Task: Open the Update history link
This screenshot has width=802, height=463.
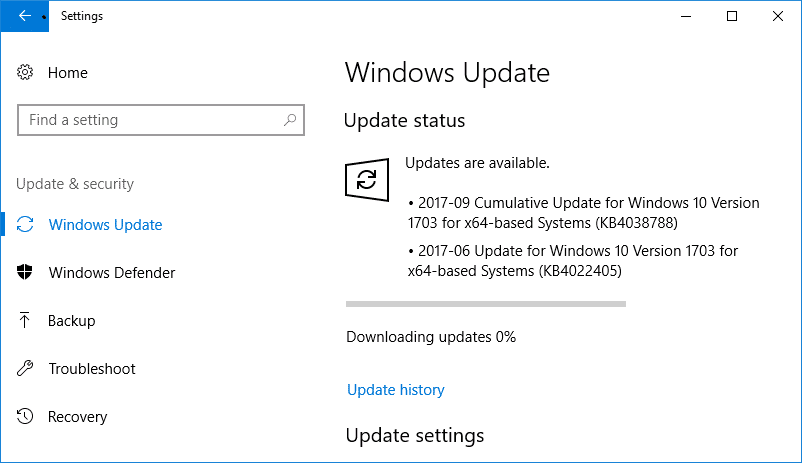Action: pyautogui.click(x=396, y=390)
